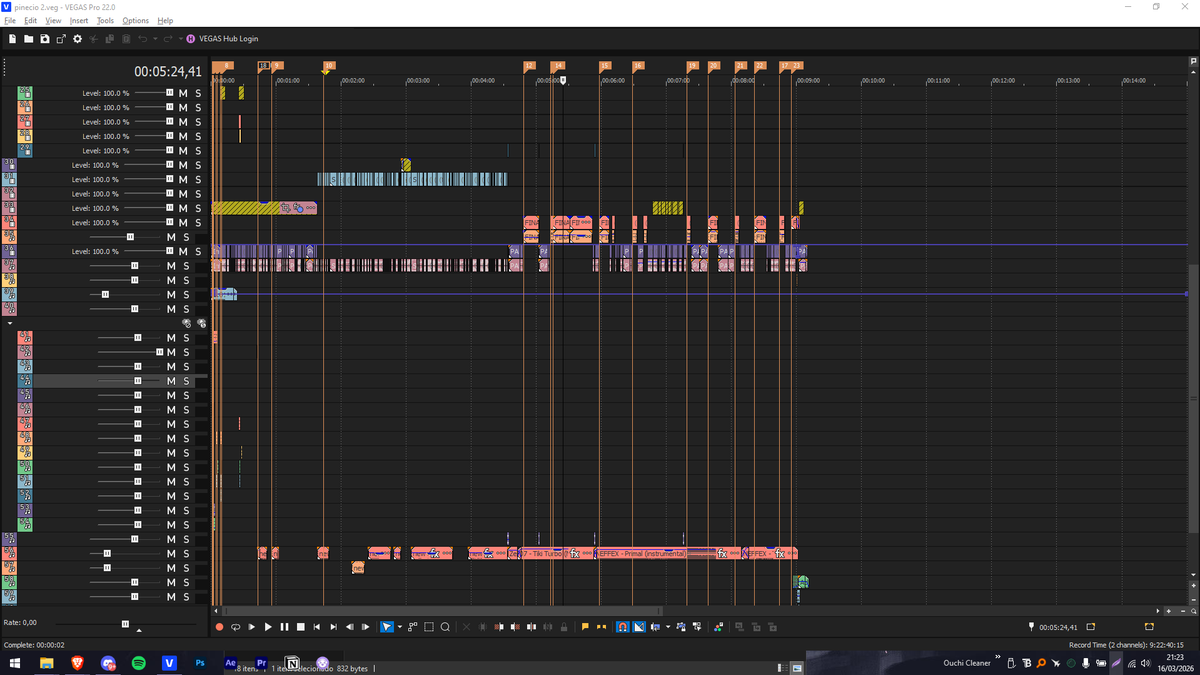Open Project Properties with the gear icon

point(77,39)
